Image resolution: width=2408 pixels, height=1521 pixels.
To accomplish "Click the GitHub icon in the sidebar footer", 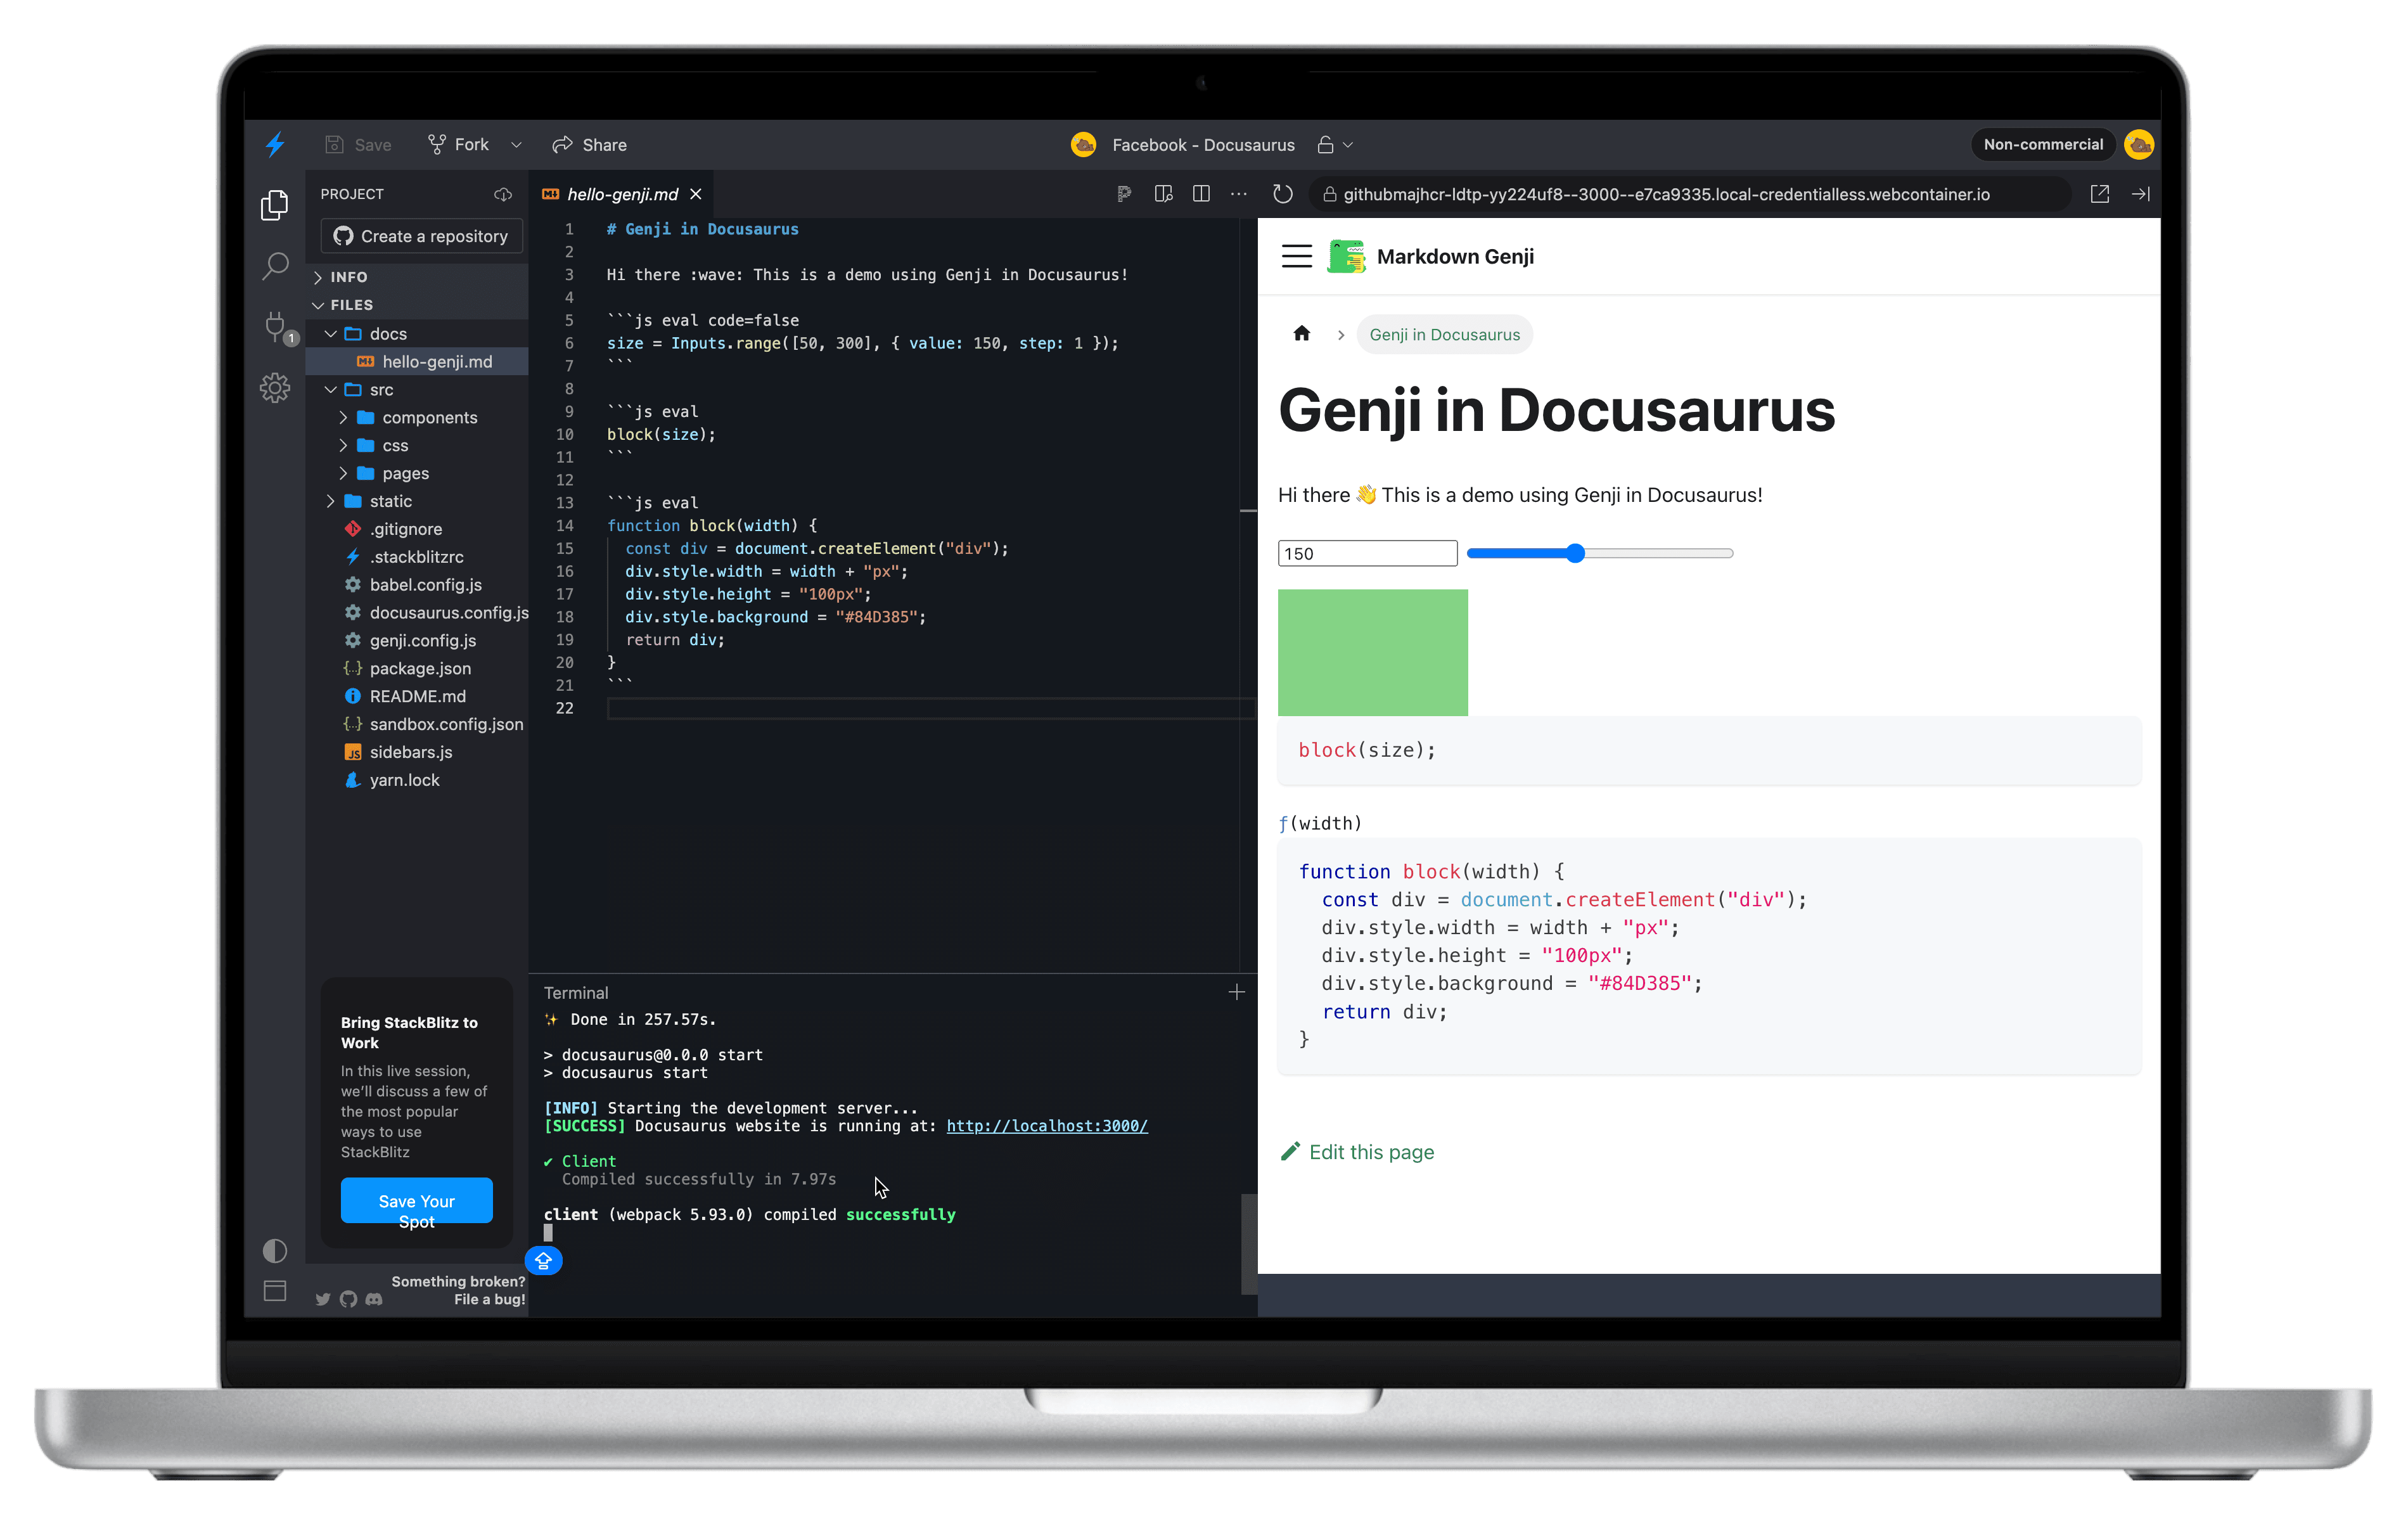I will point(348,1299).
